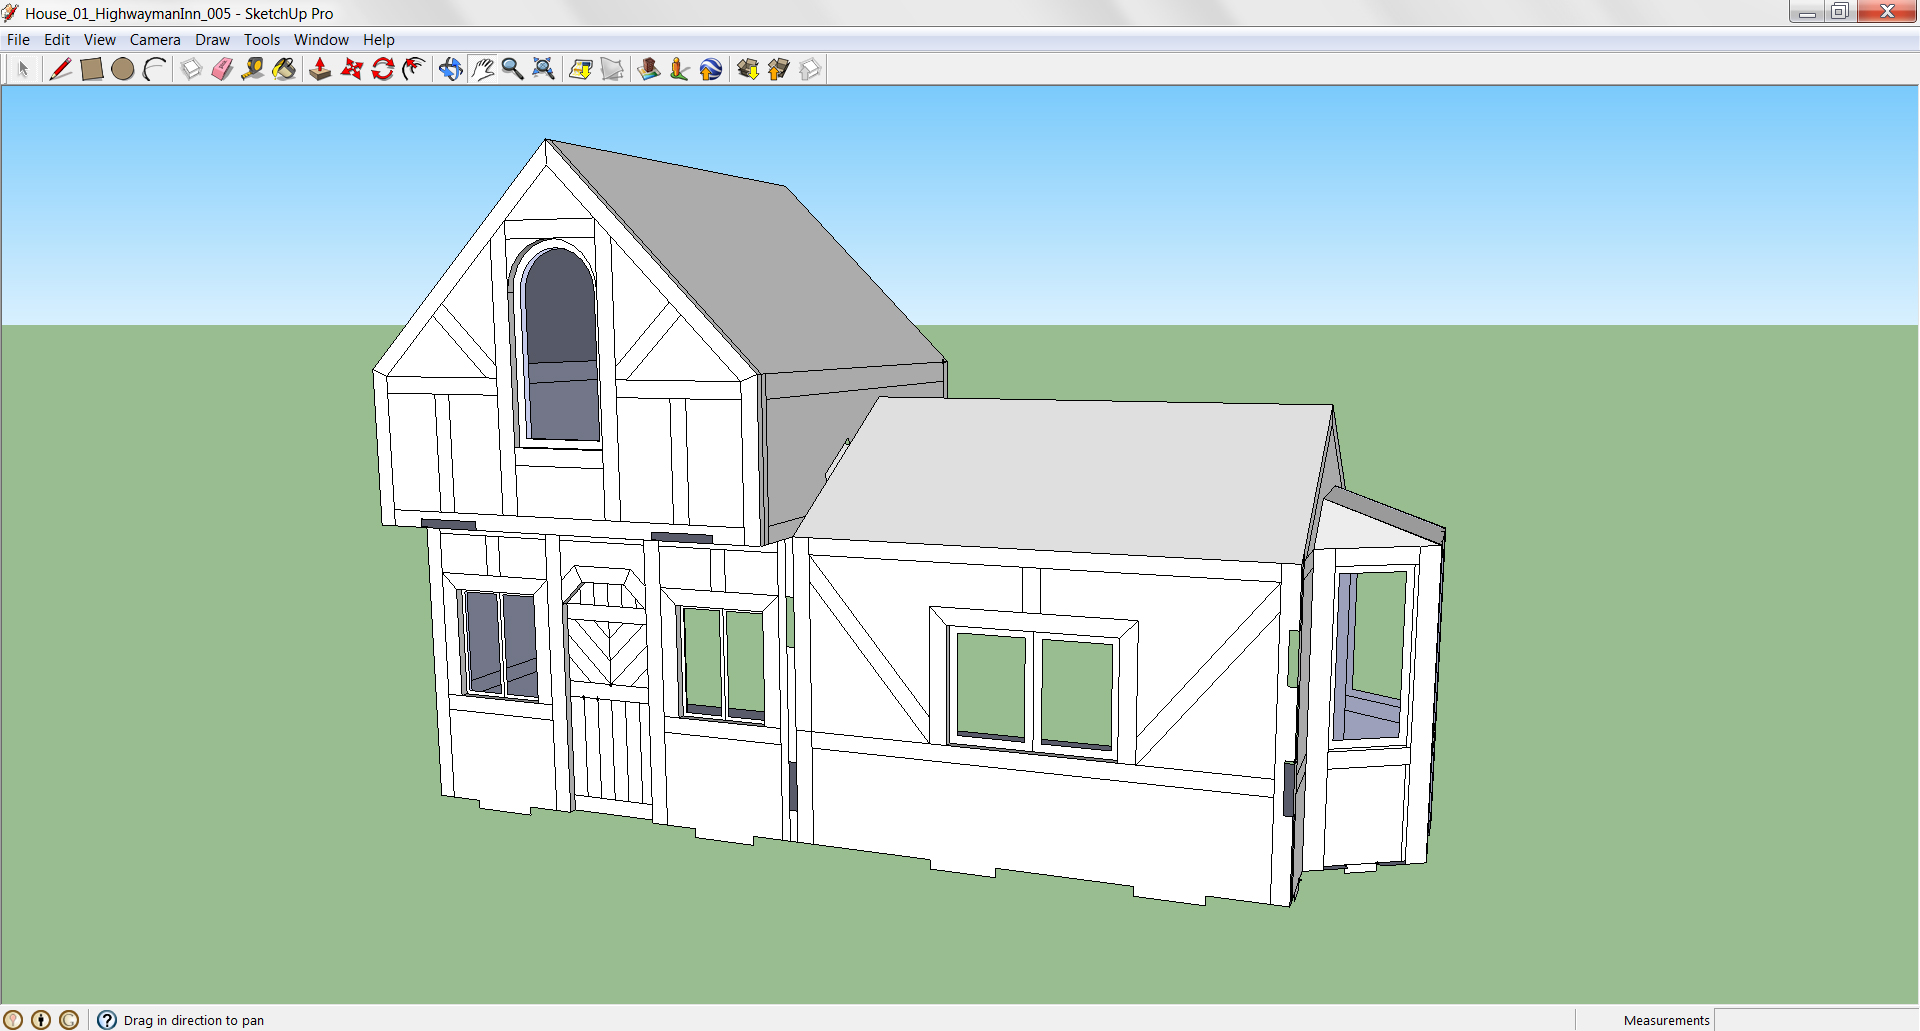
Task: Click the geo-location status bar icon
Action: (x=13, y=1020)
